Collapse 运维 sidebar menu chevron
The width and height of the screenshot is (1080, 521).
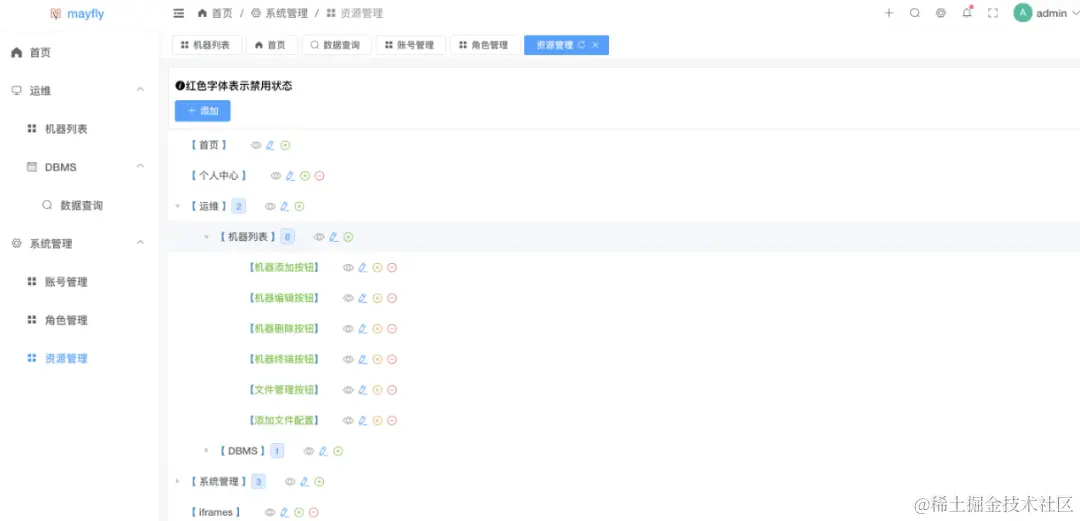(141, 90)
